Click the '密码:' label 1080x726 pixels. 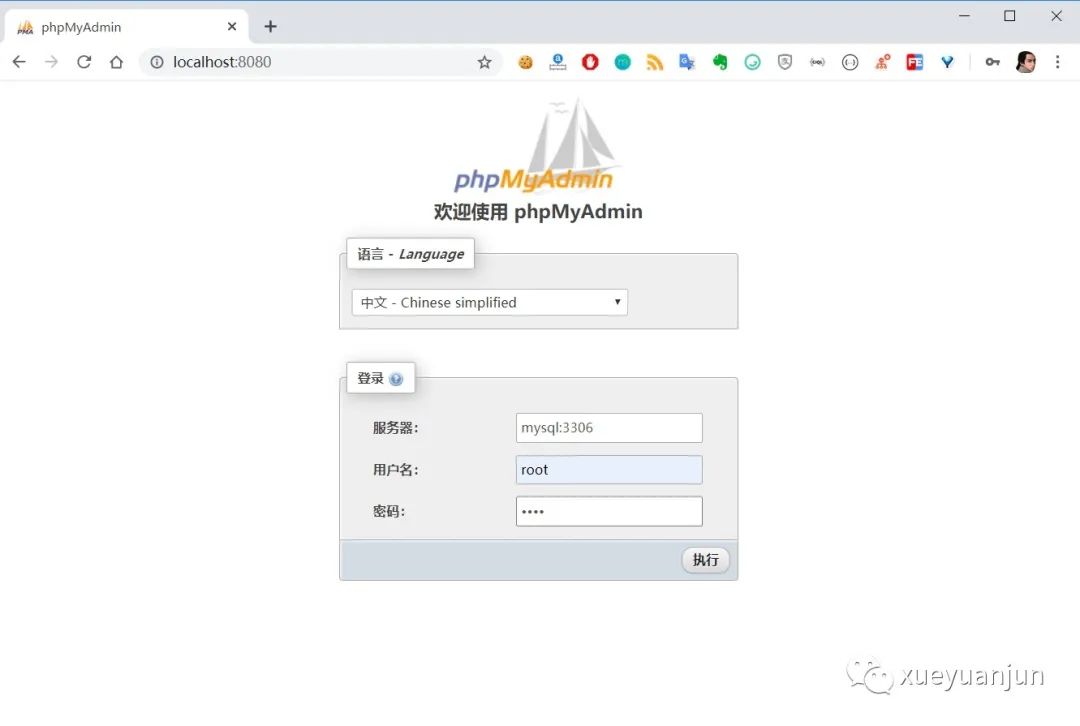(x=388, y=511)
